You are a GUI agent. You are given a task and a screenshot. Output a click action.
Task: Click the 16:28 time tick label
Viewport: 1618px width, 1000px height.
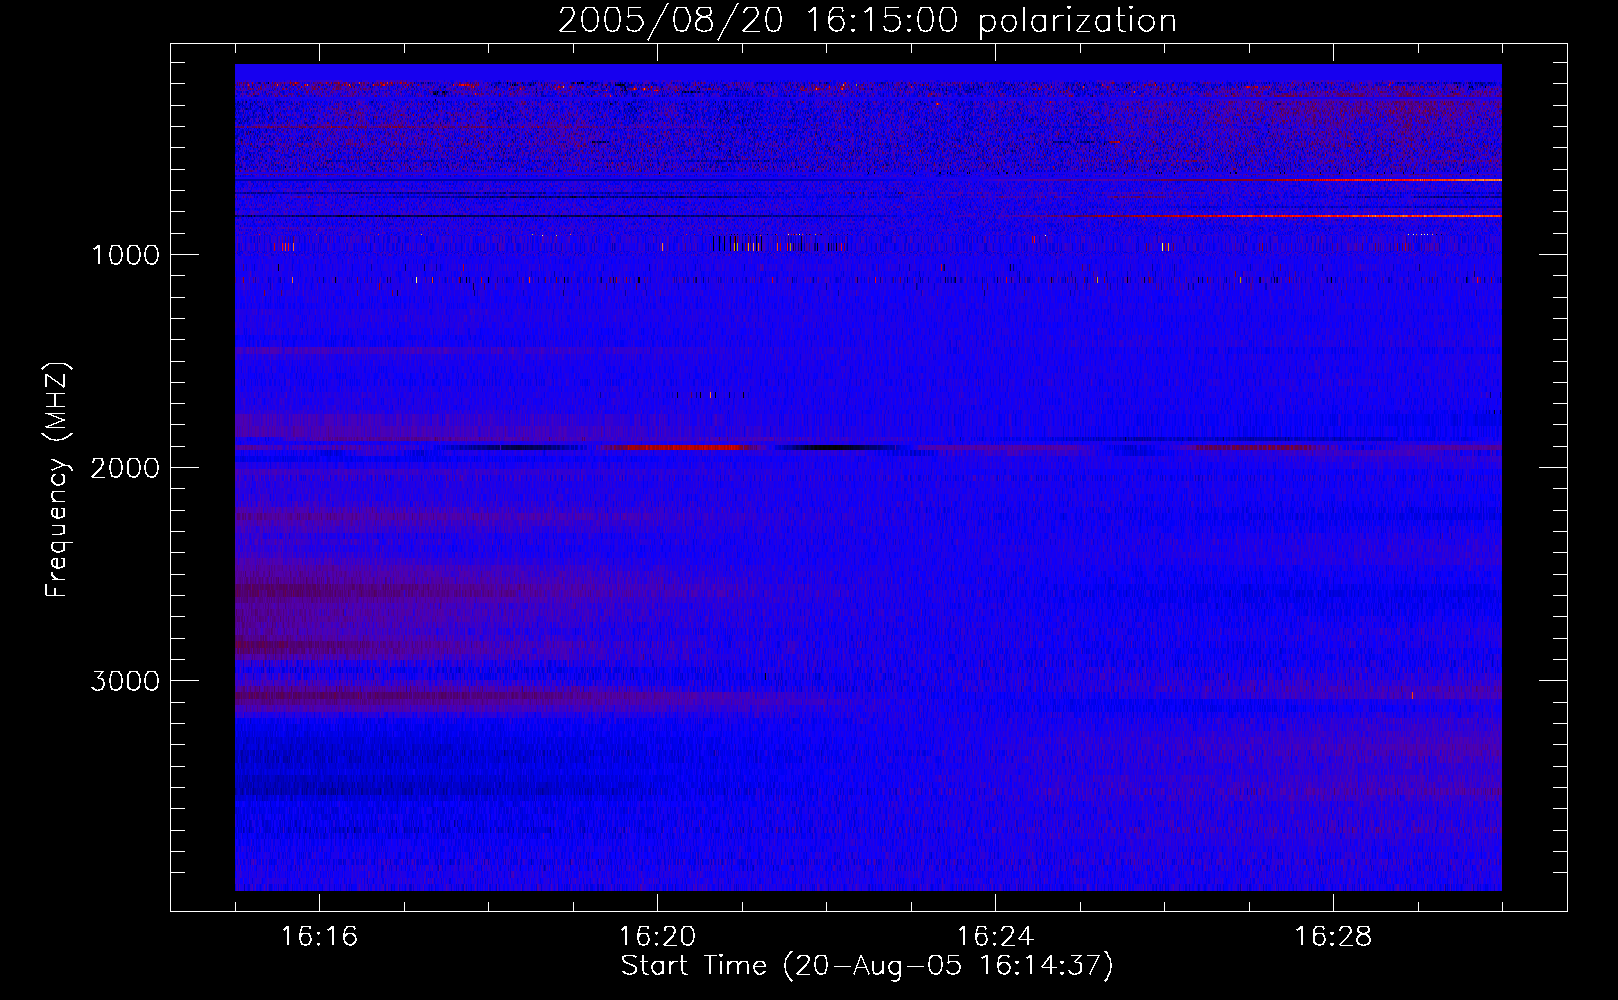(1333, 937)
